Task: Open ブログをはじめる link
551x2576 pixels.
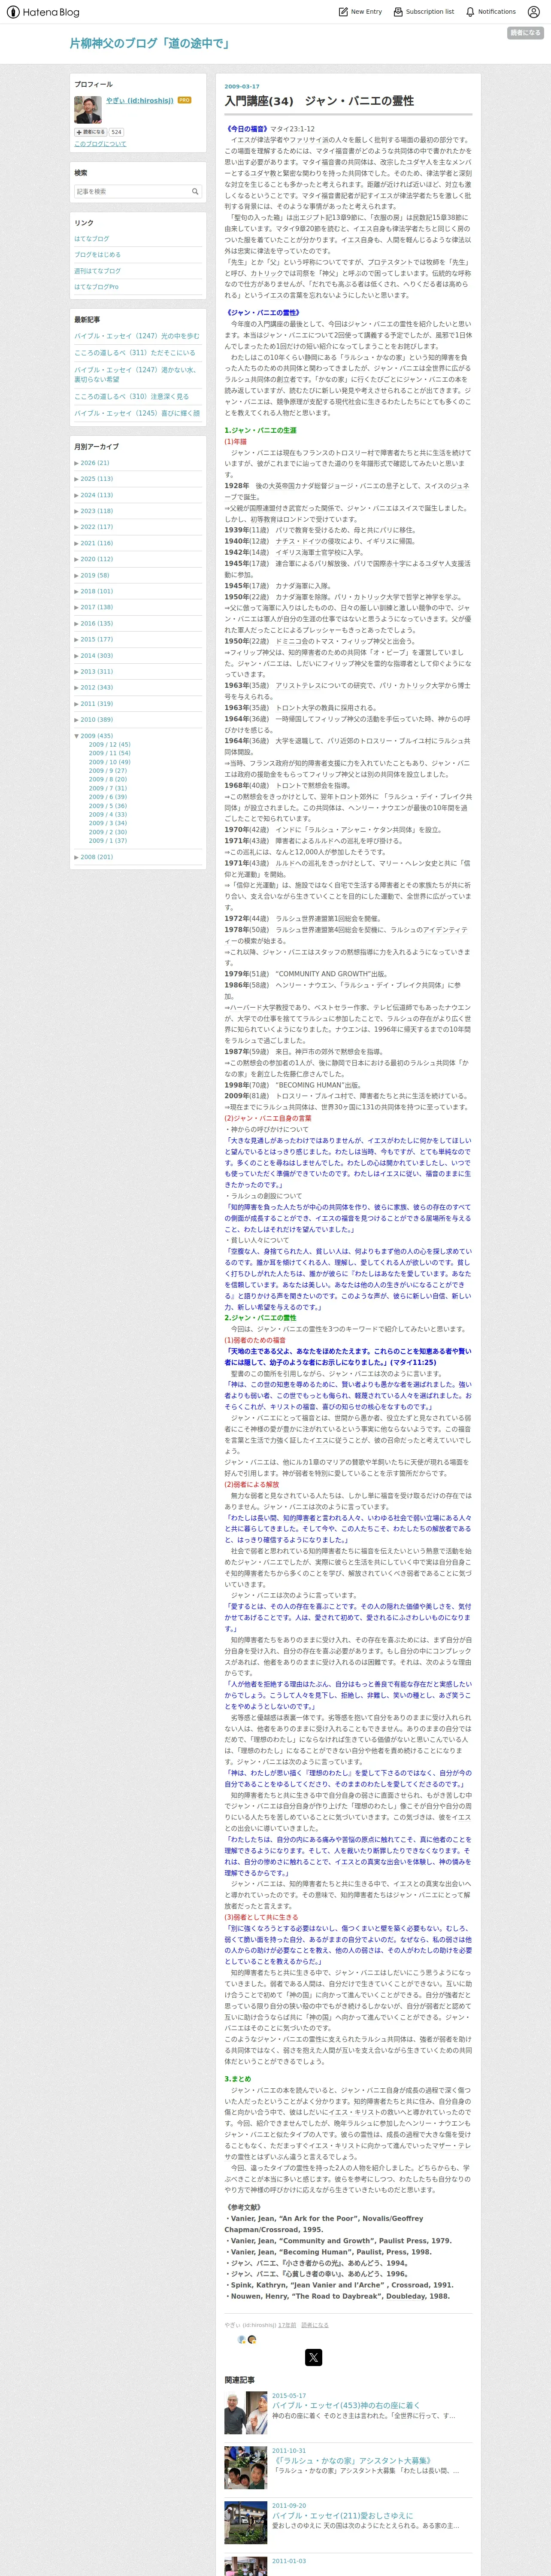Action: 97,255
